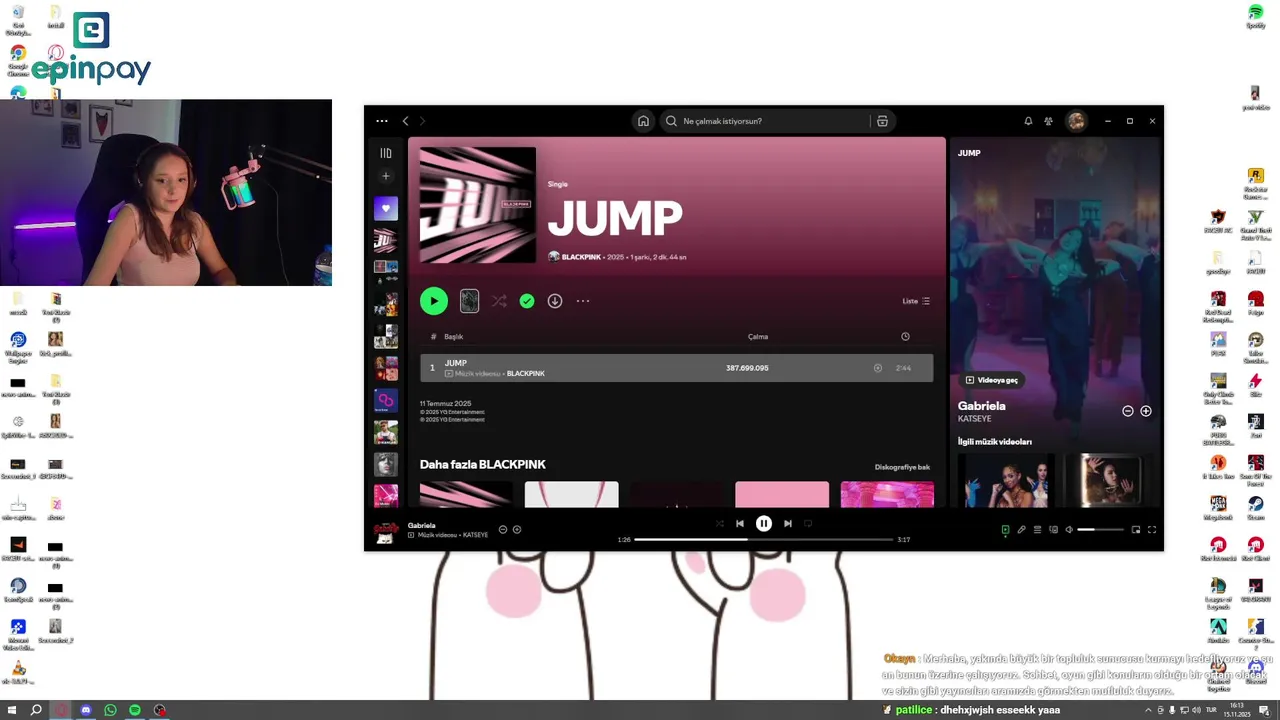Screen dimensions: 1280x720
Task: Click Diskografiye bak link
Action: coord(902,467)
